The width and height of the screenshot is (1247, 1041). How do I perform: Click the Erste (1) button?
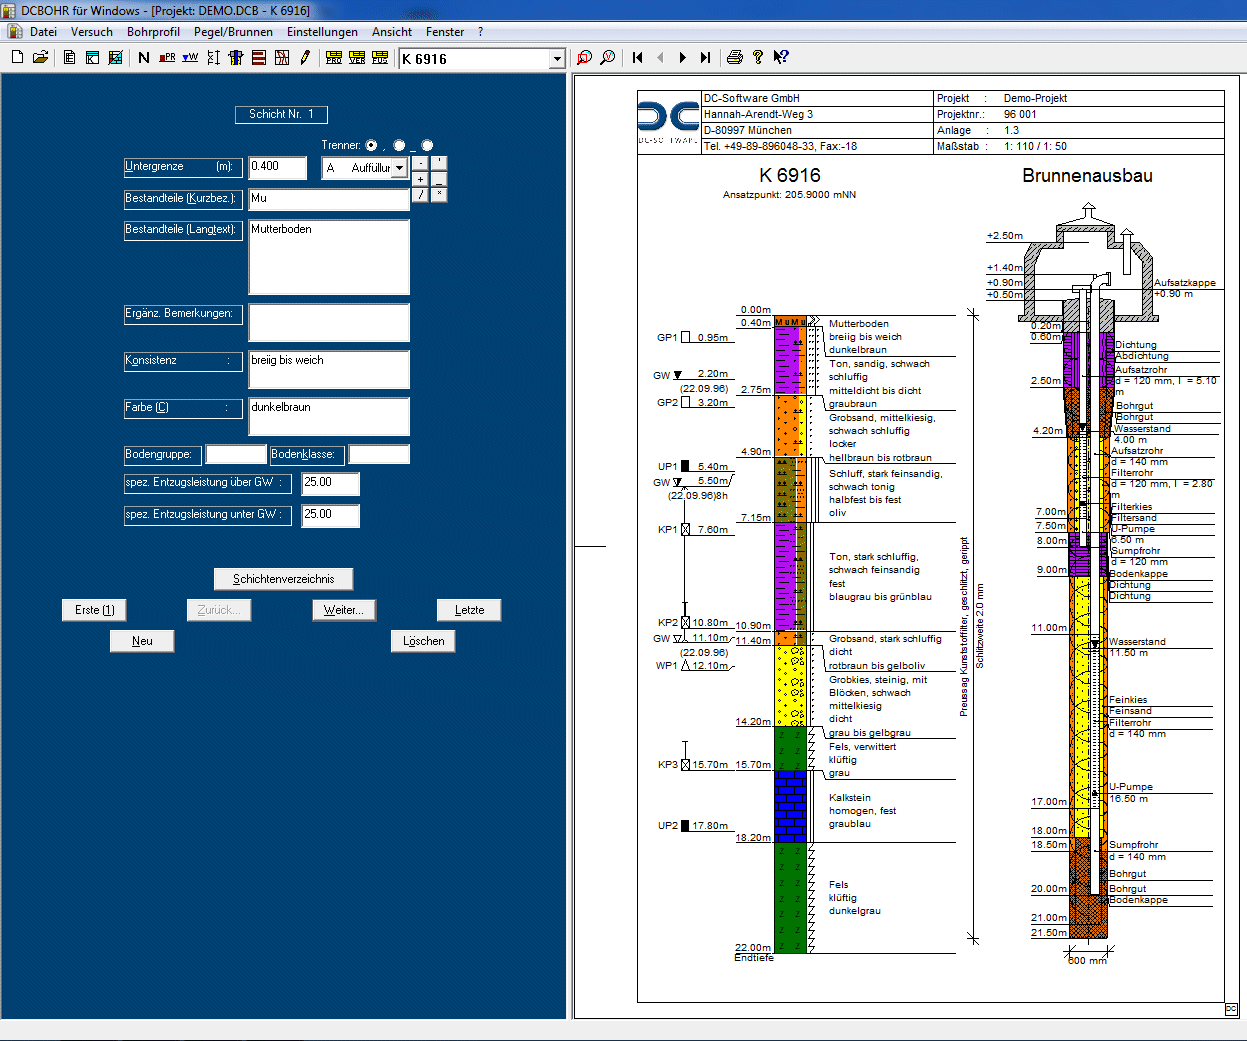[95, 610]
